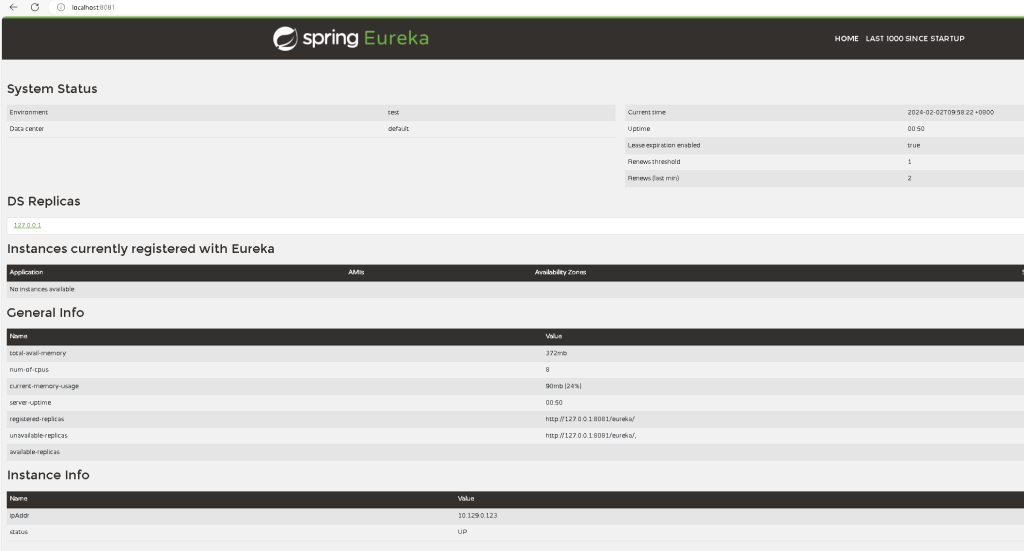This screenshot has width=1024, height=551.
Task: Select the ipAddr value 10.129.0.123
Action: click(477, 515)
